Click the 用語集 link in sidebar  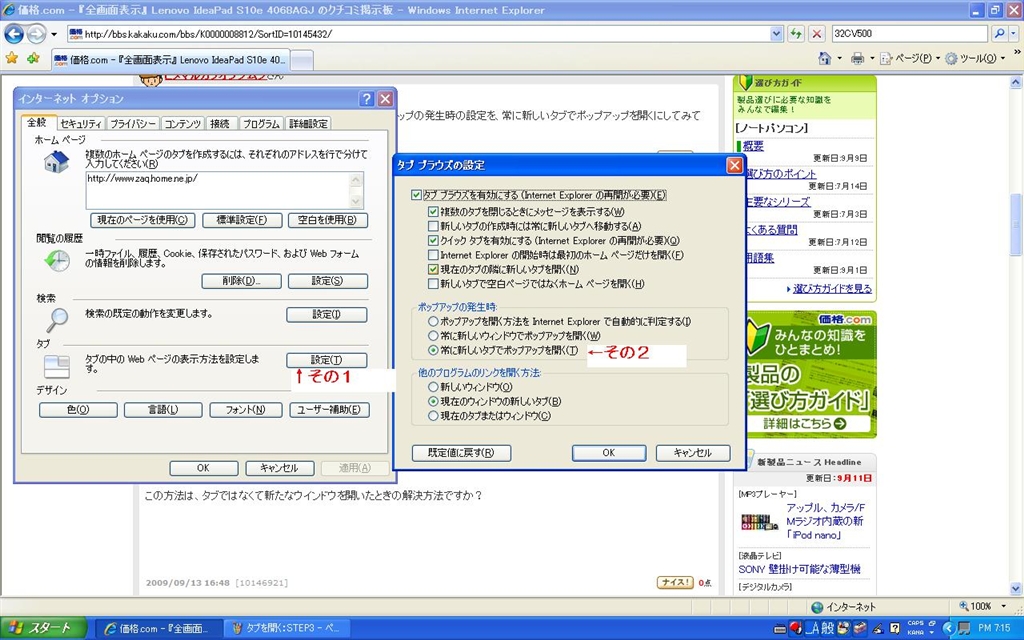(760, 257)
